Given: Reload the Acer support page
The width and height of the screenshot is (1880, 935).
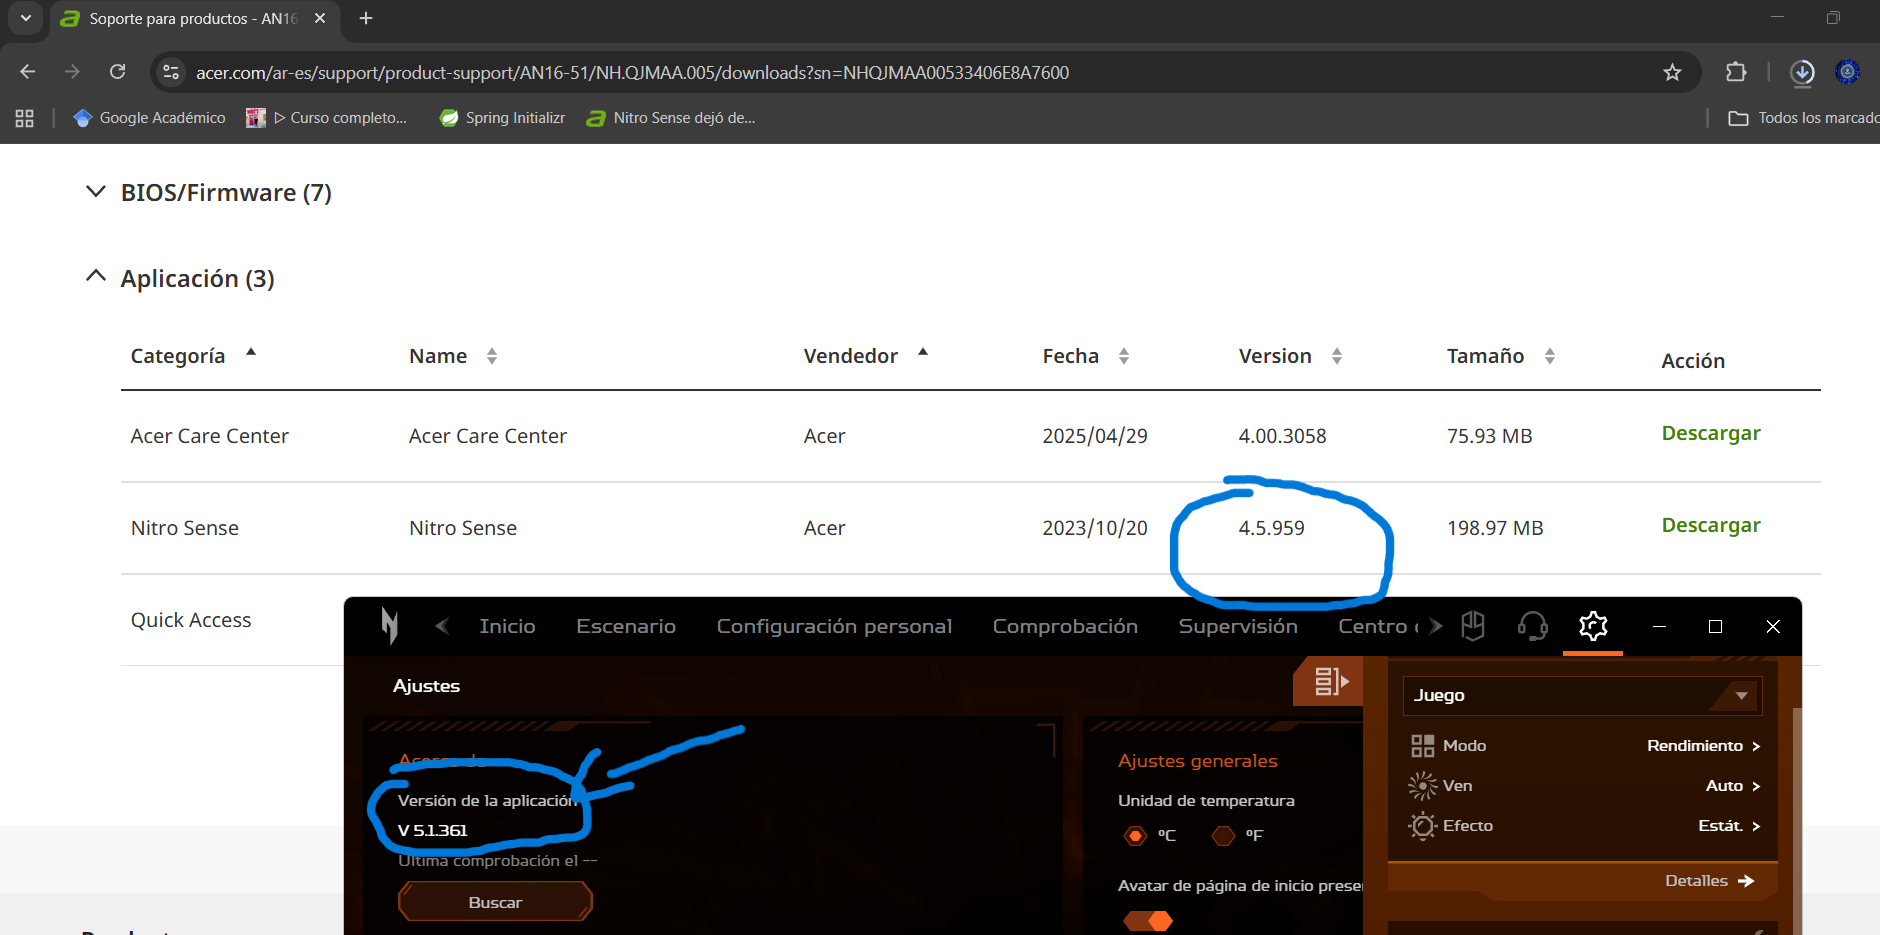Looking at the screenshot, I should point(118,72).
